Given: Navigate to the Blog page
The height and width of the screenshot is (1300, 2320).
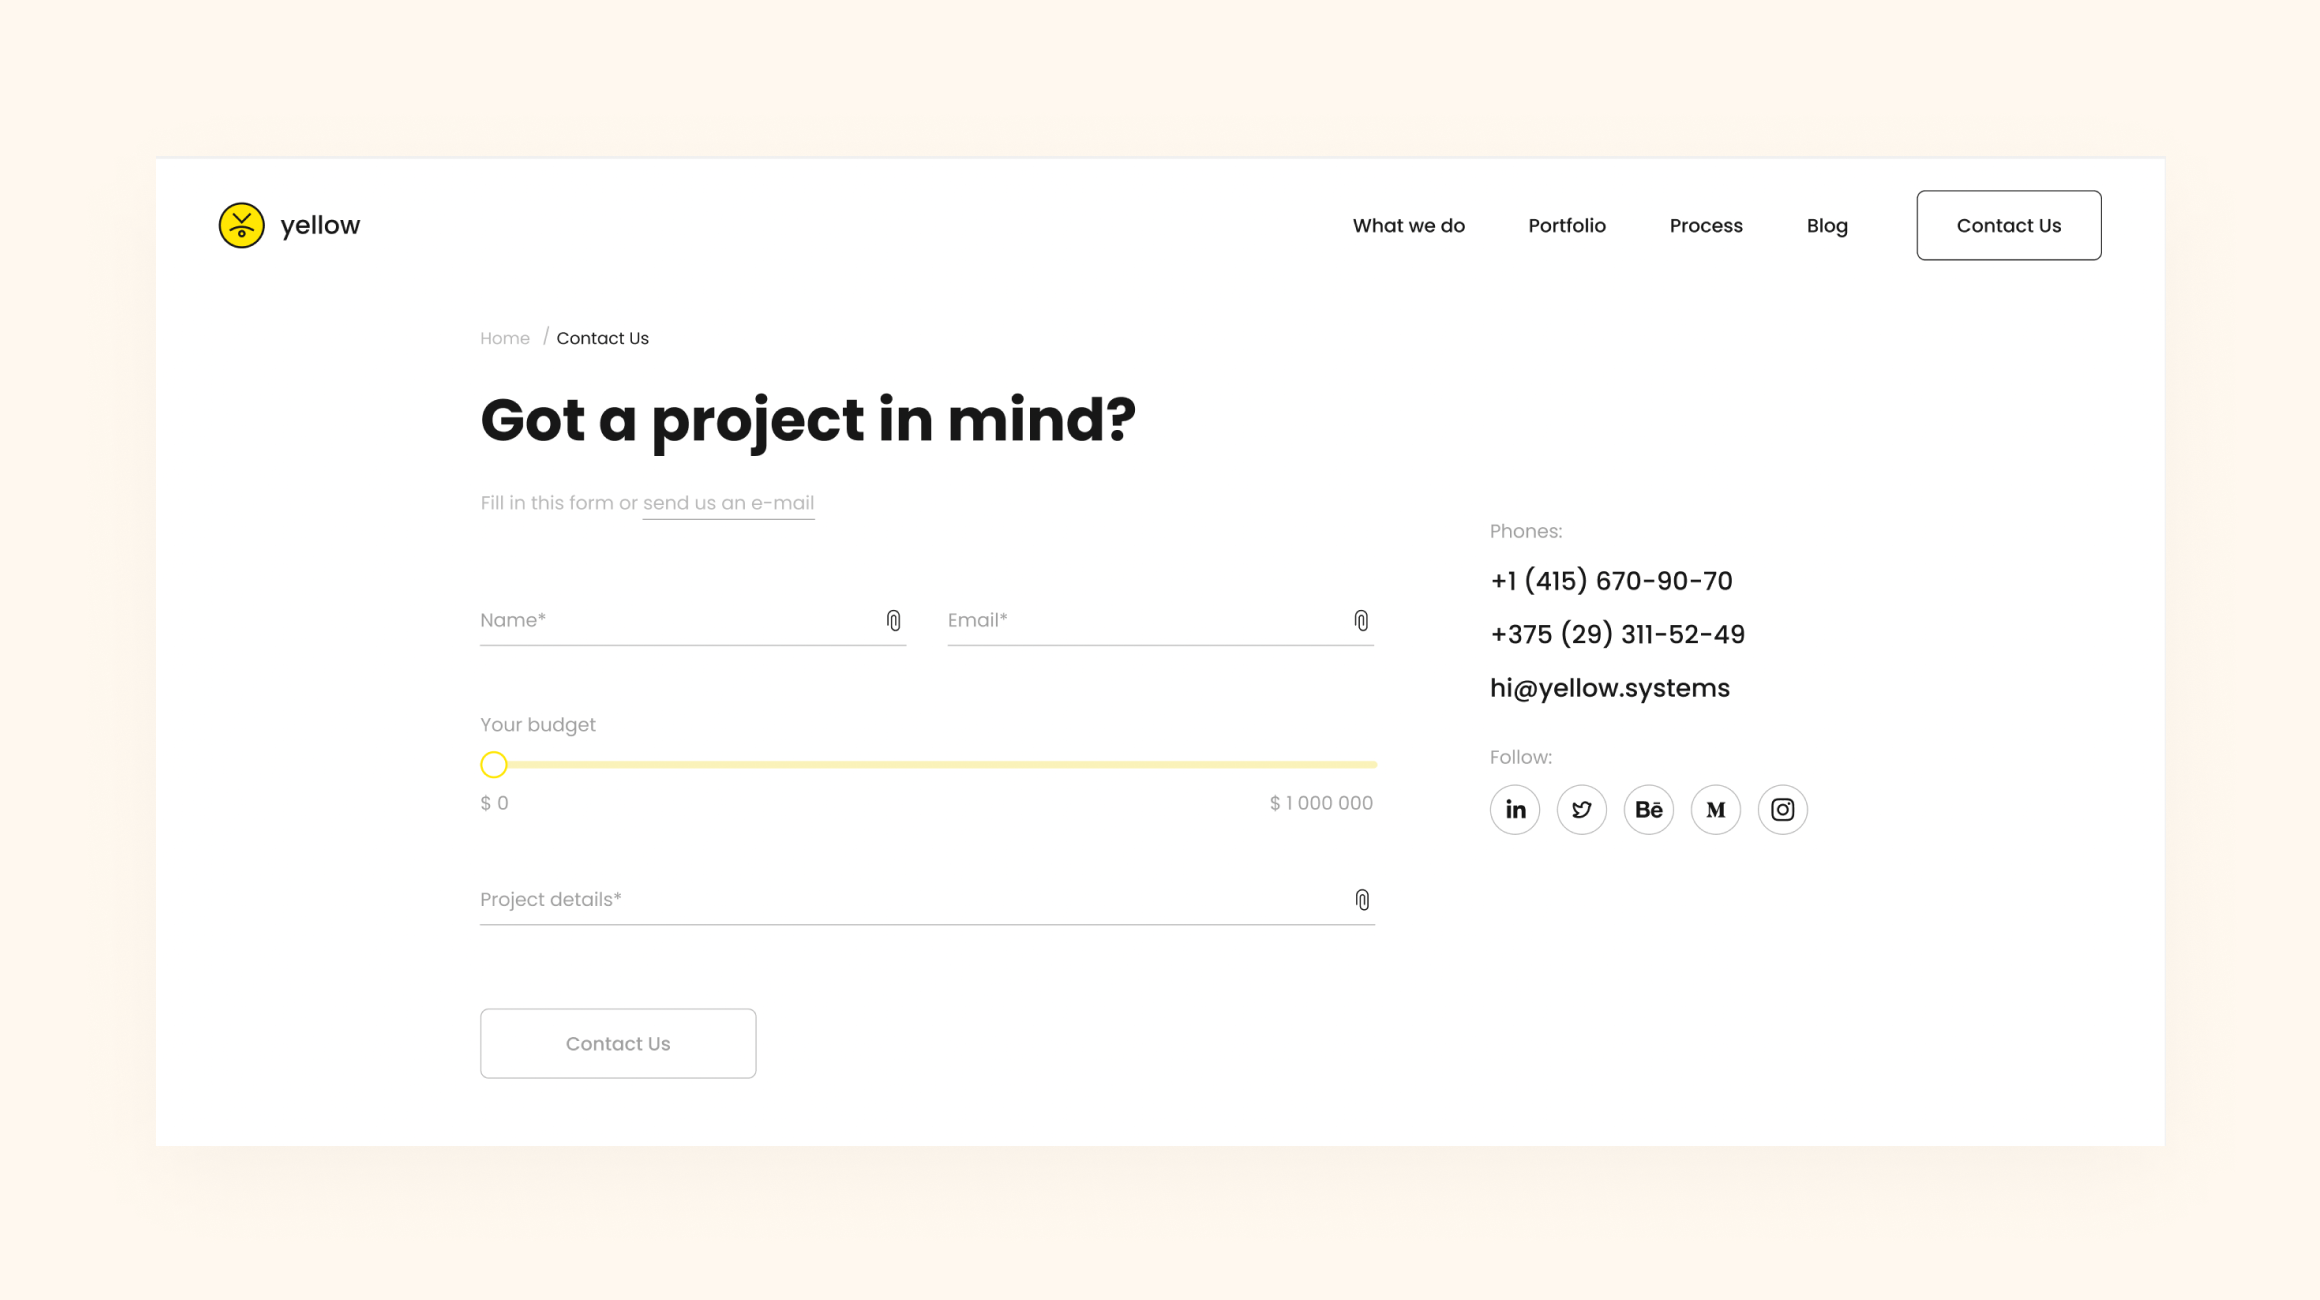Looking at the screenshot, I should (1826, 226).
